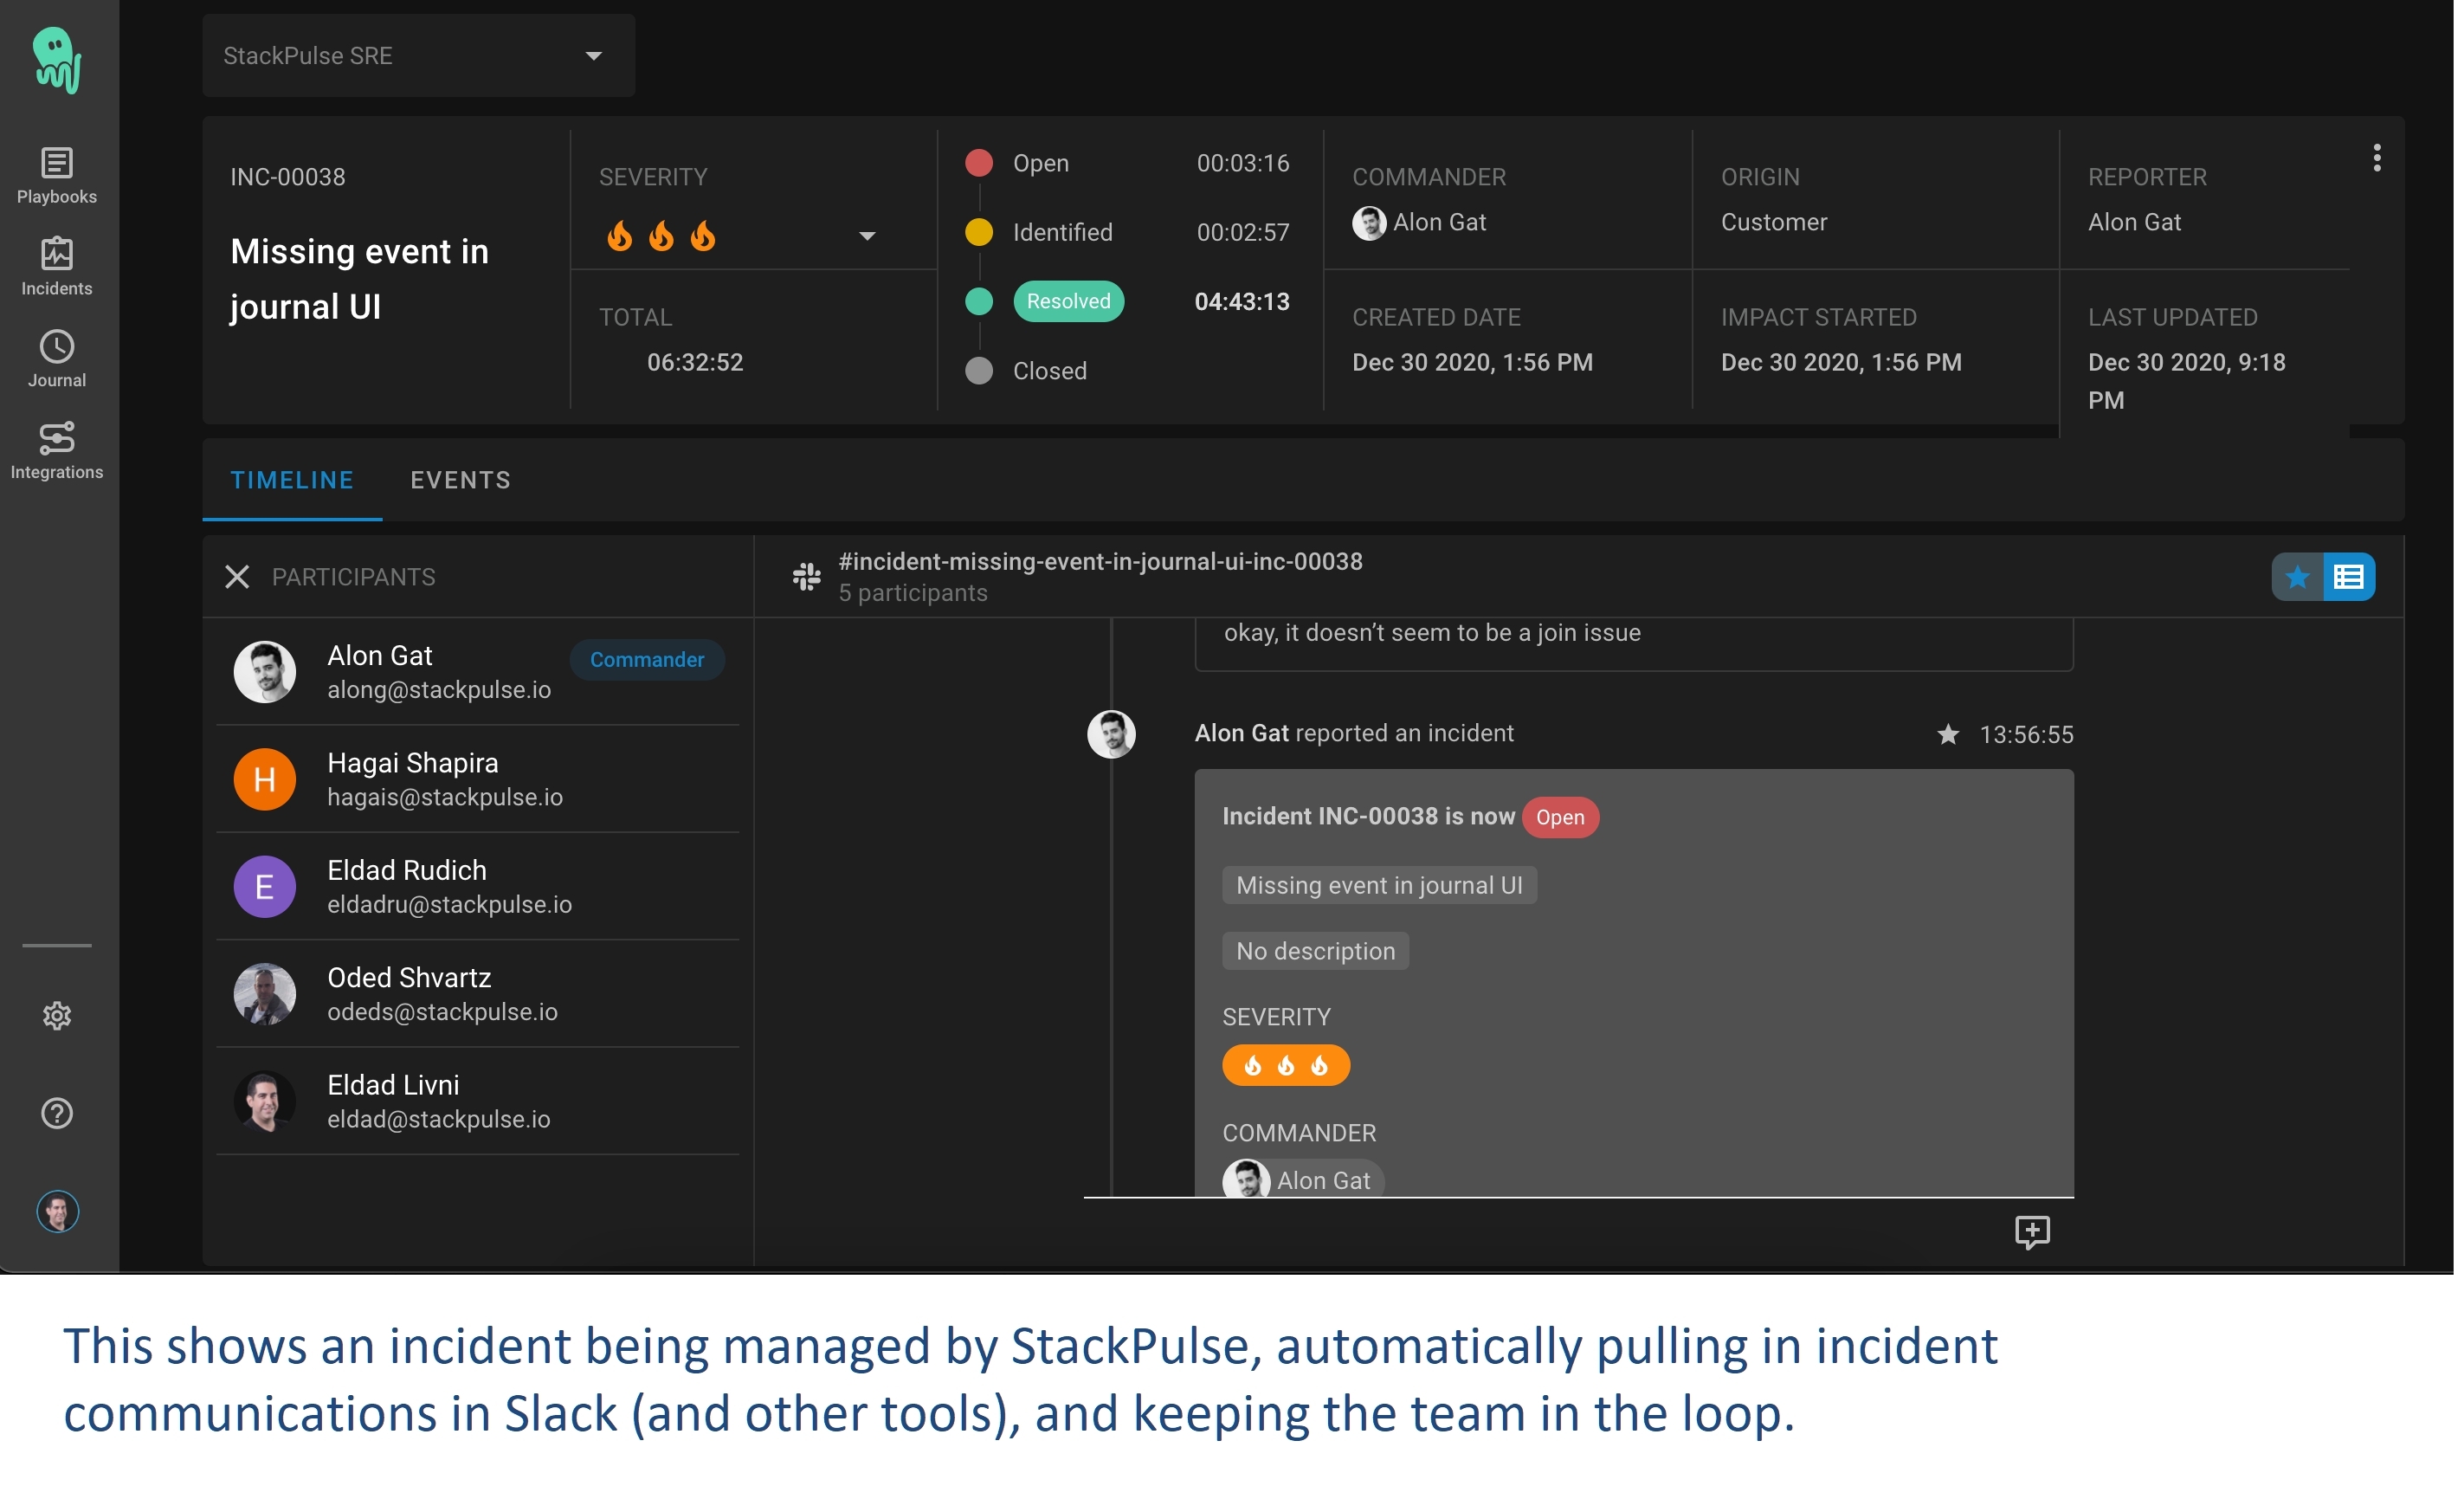Click the '5 participants' label

coord(913,593)
